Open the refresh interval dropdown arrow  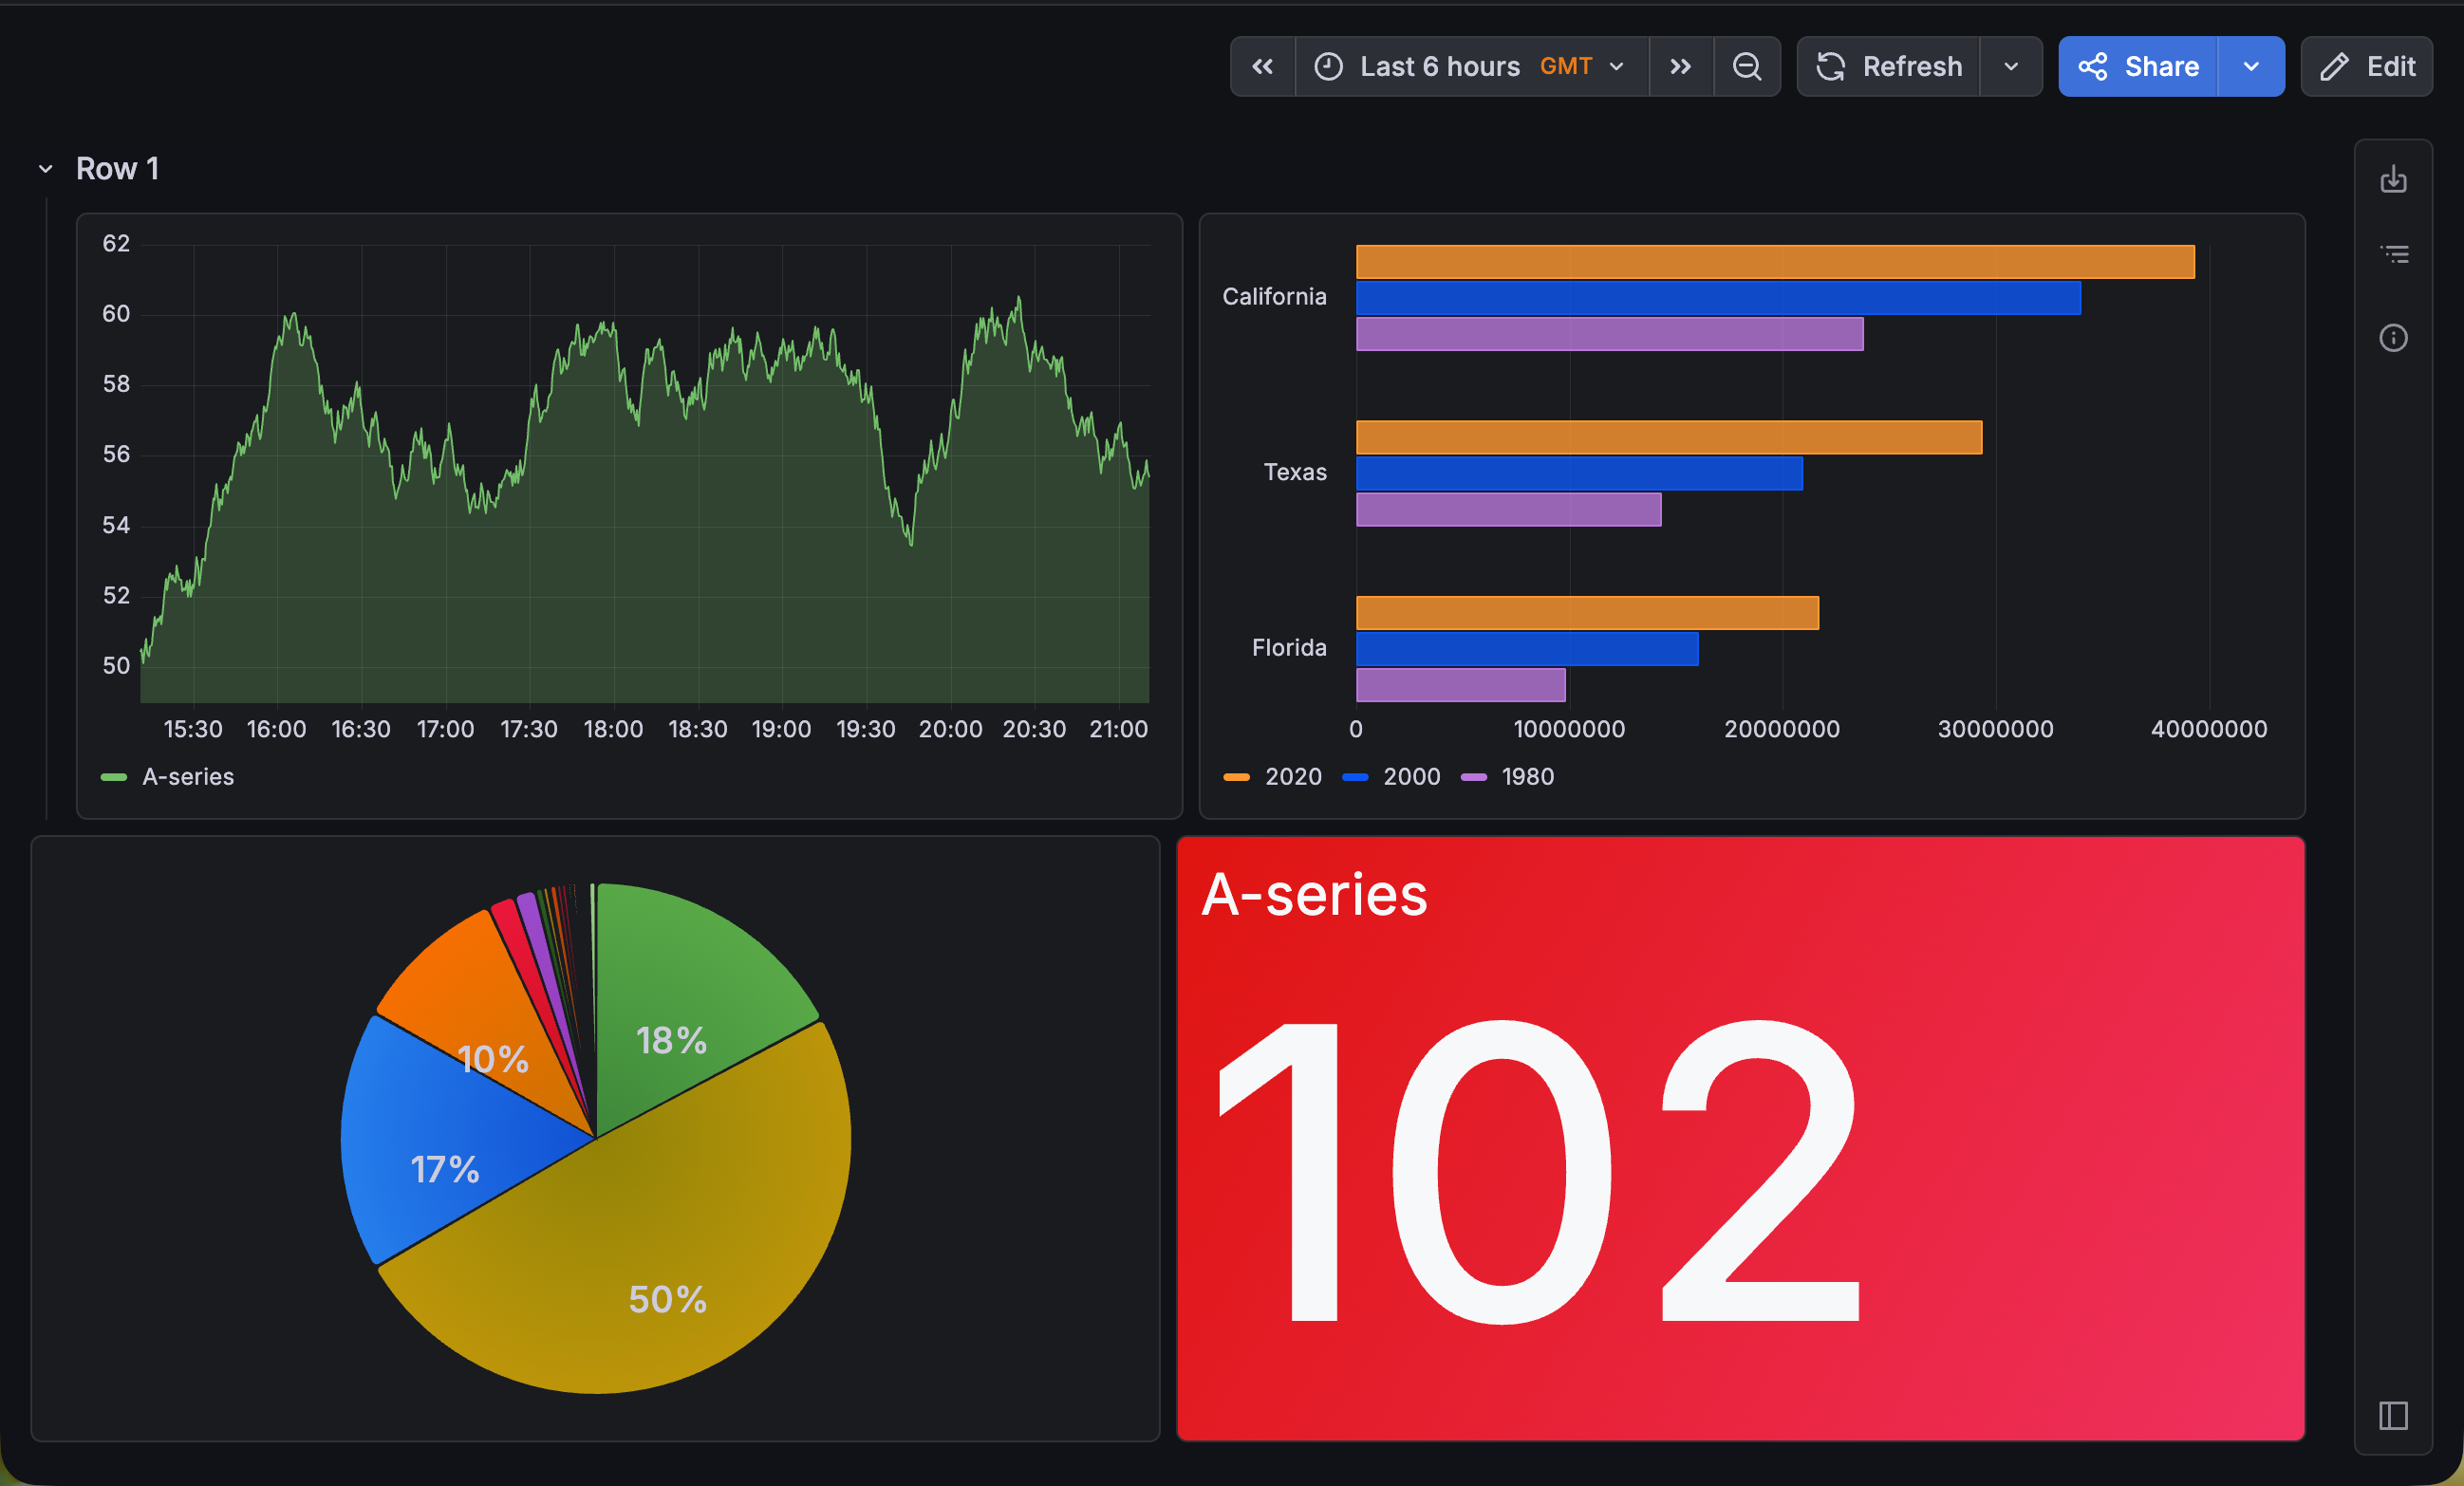2011,67
